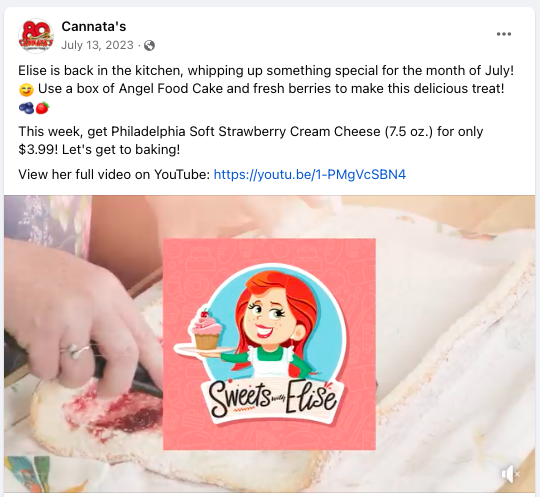Open the three-dot post options menu

[x=503, y=34]
